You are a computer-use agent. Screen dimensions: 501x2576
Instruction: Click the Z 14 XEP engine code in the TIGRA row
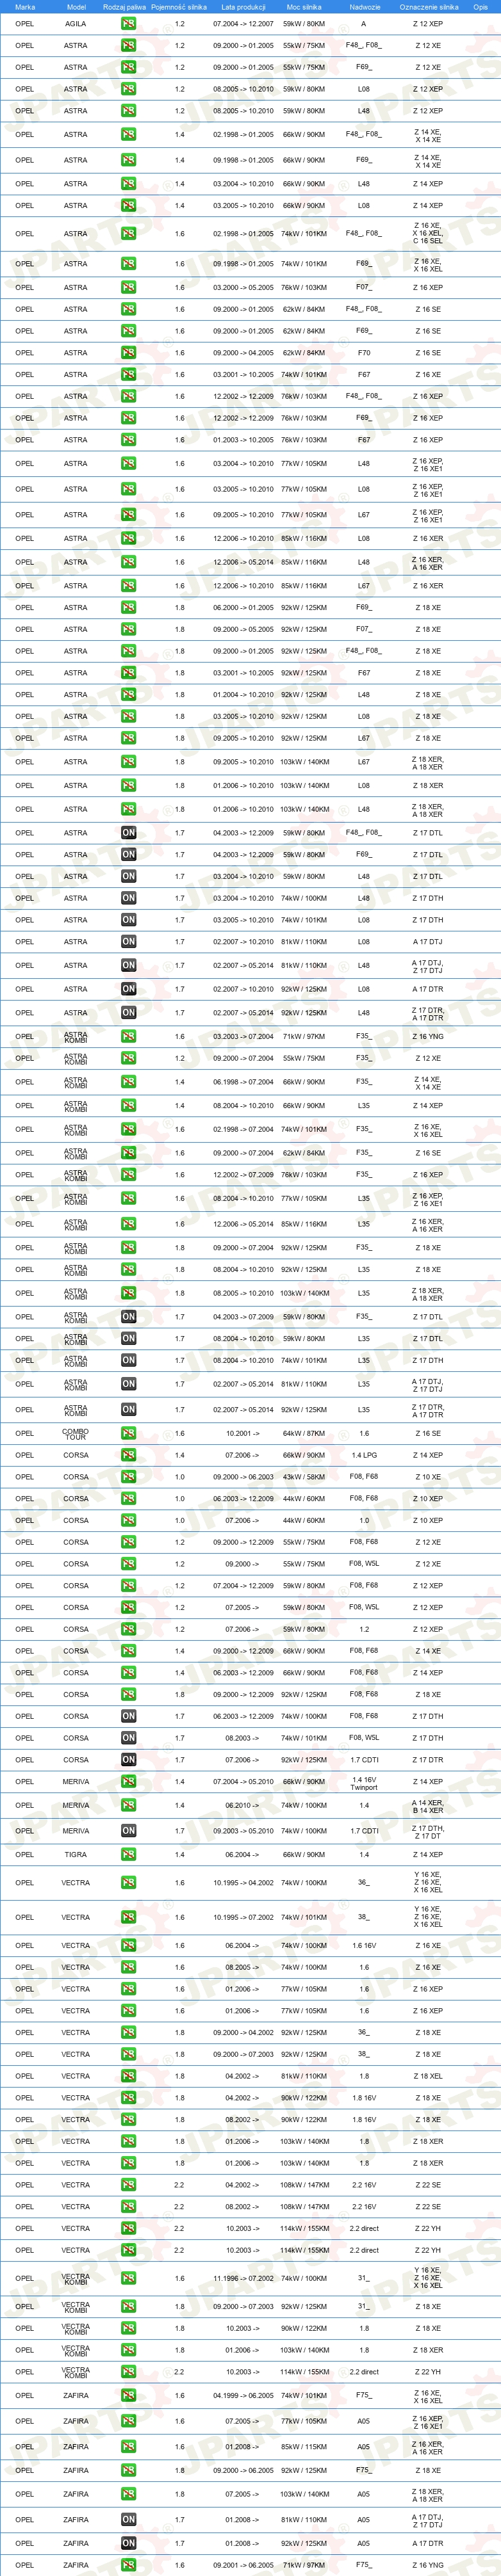point(428,1855)
